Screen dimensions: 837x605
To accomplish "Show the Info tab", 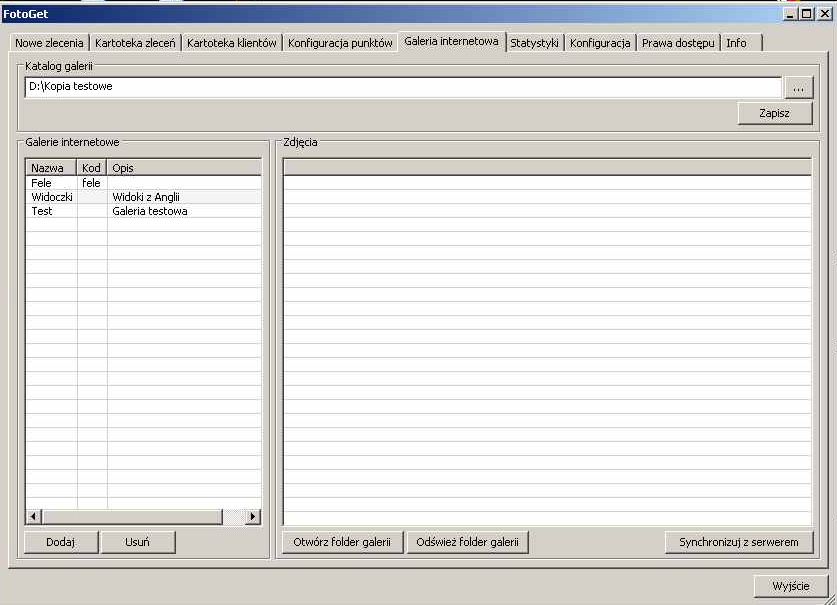I will [x=741, y=43].
